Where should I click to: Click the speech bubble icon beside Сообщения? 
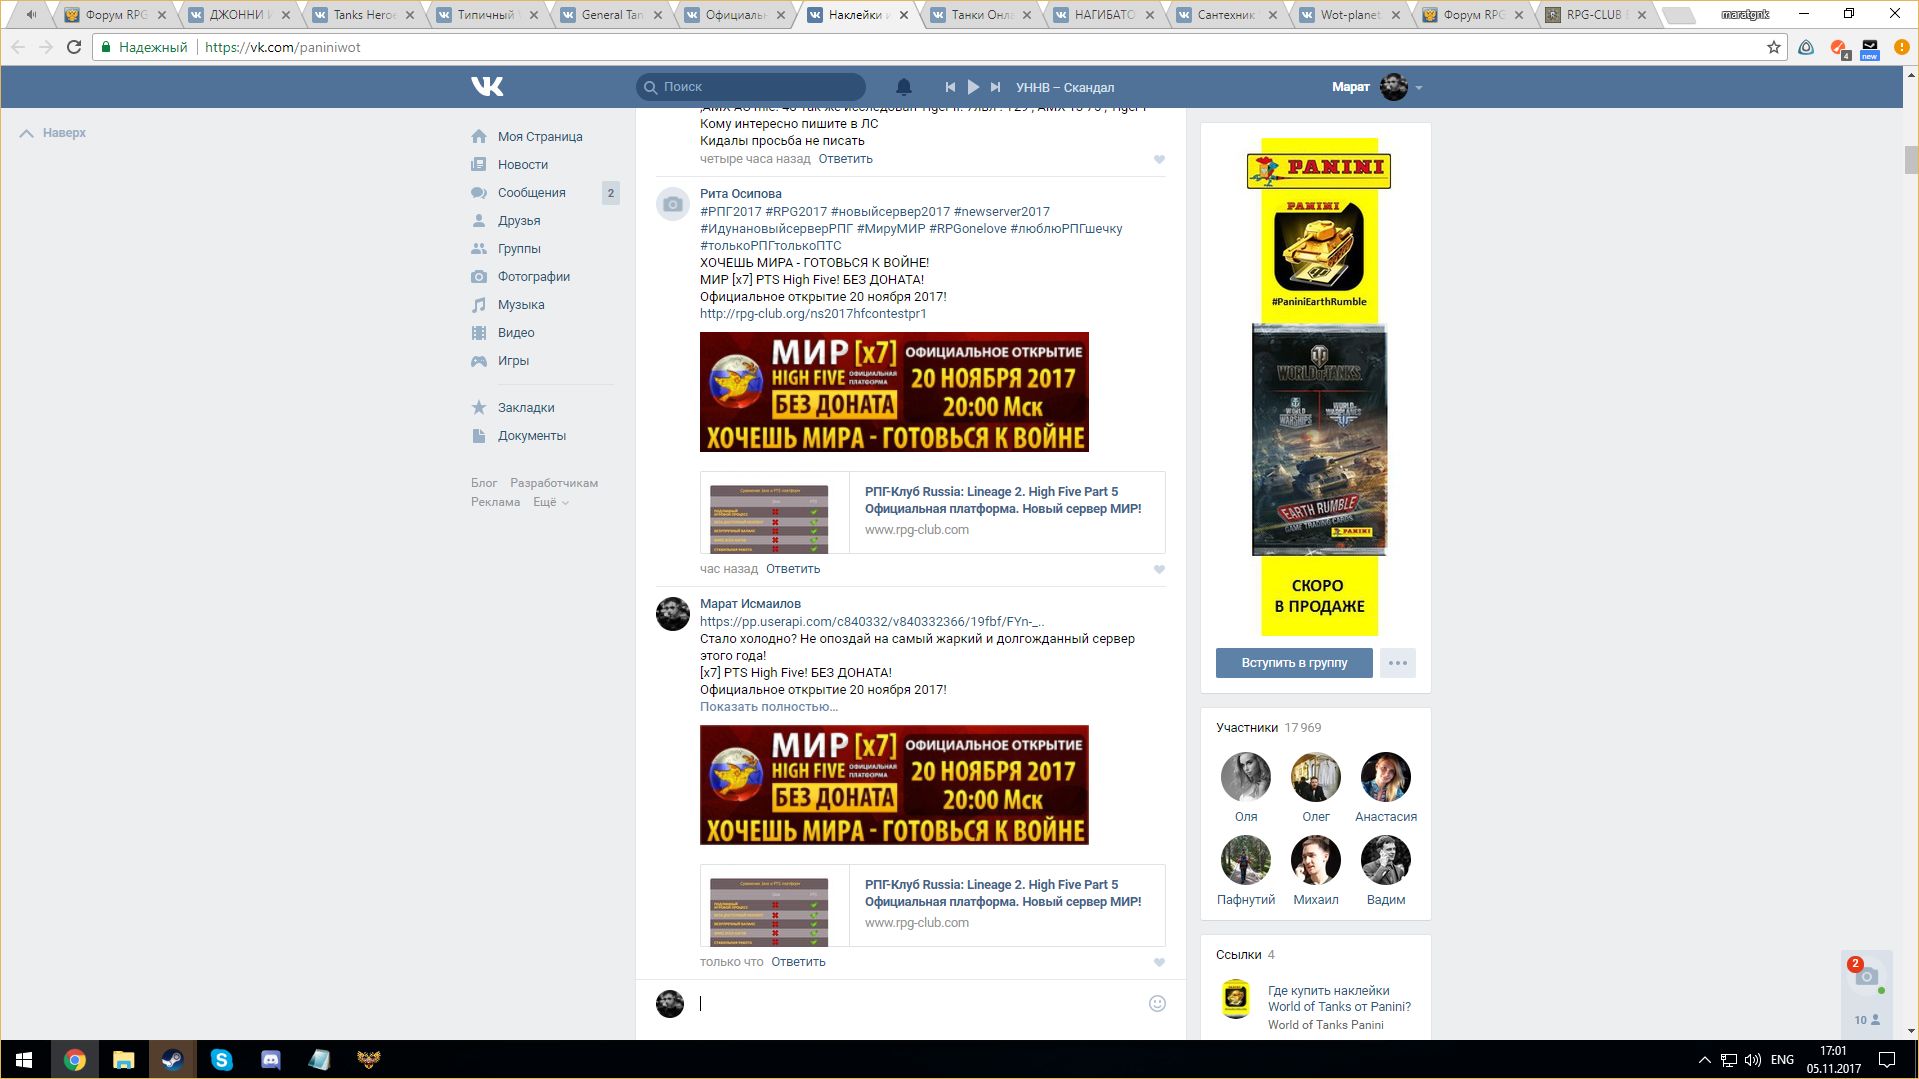(x=479, y=192)
